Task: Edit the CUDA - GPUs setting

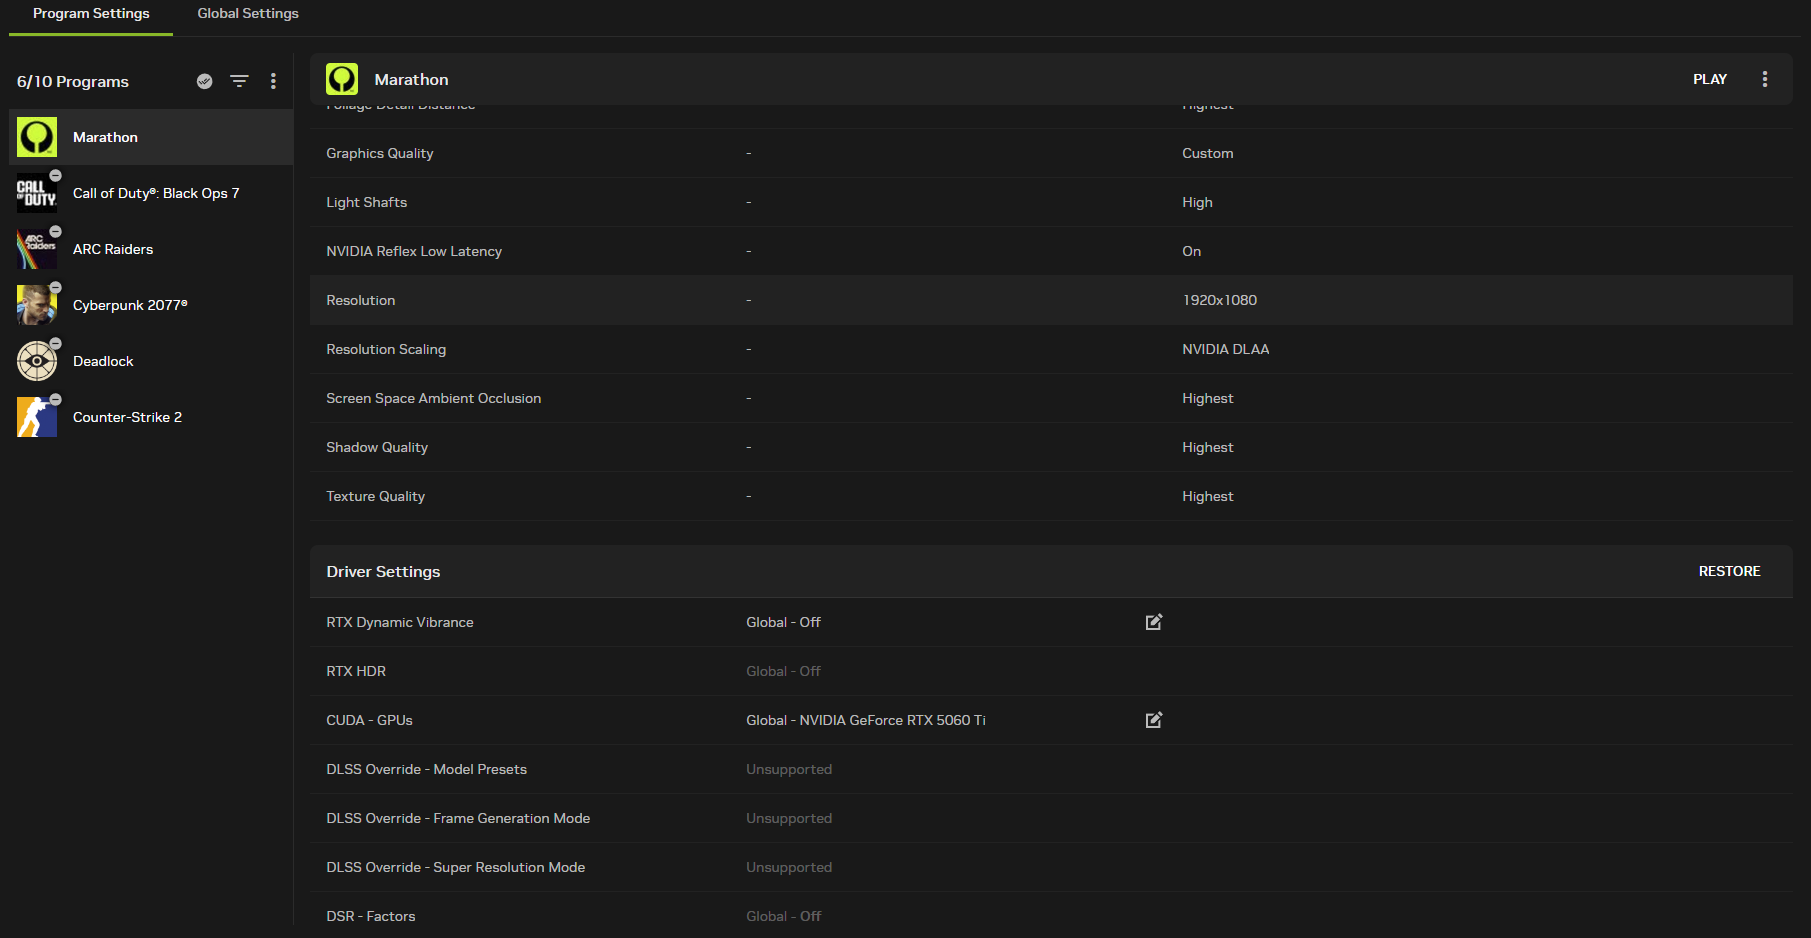Action: (1153, 720)
